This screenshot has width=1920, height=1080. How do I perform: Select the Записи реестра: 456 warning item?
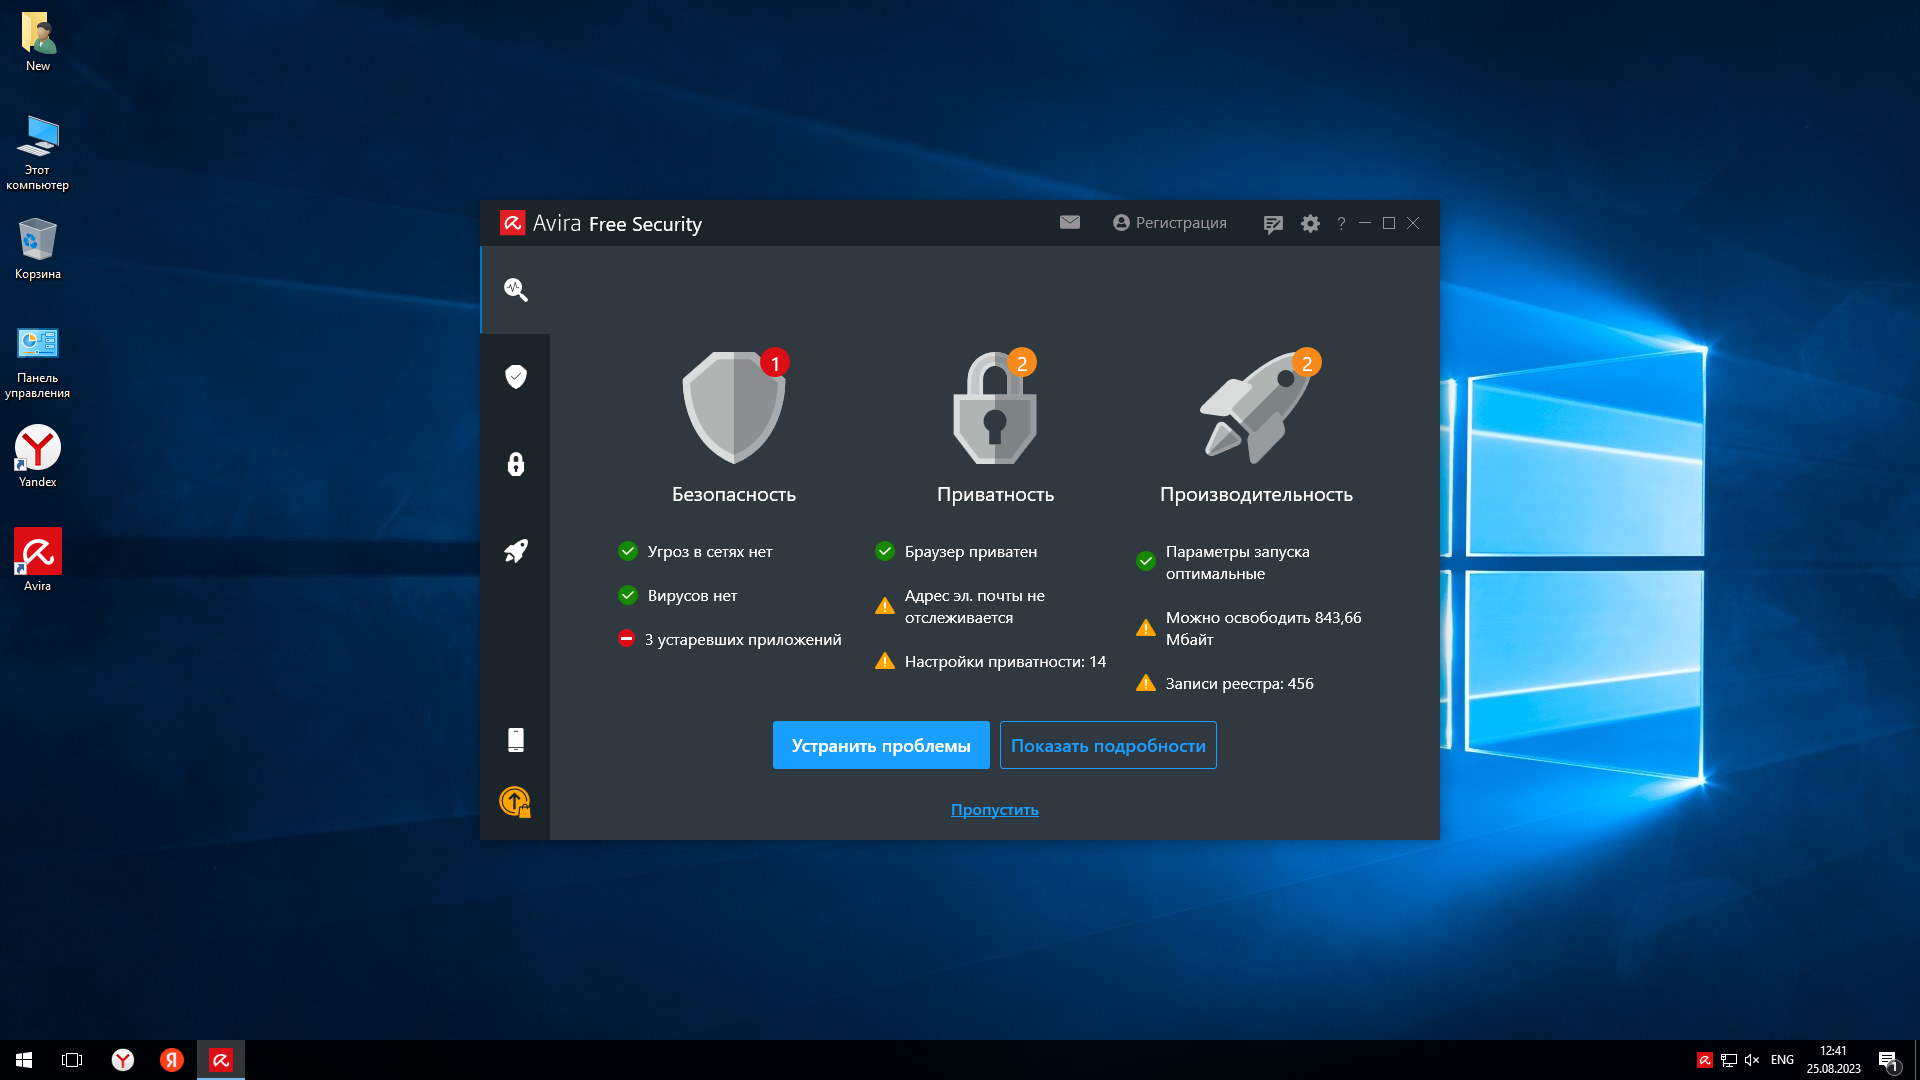pyautogui.click(x=1238, y=683)
